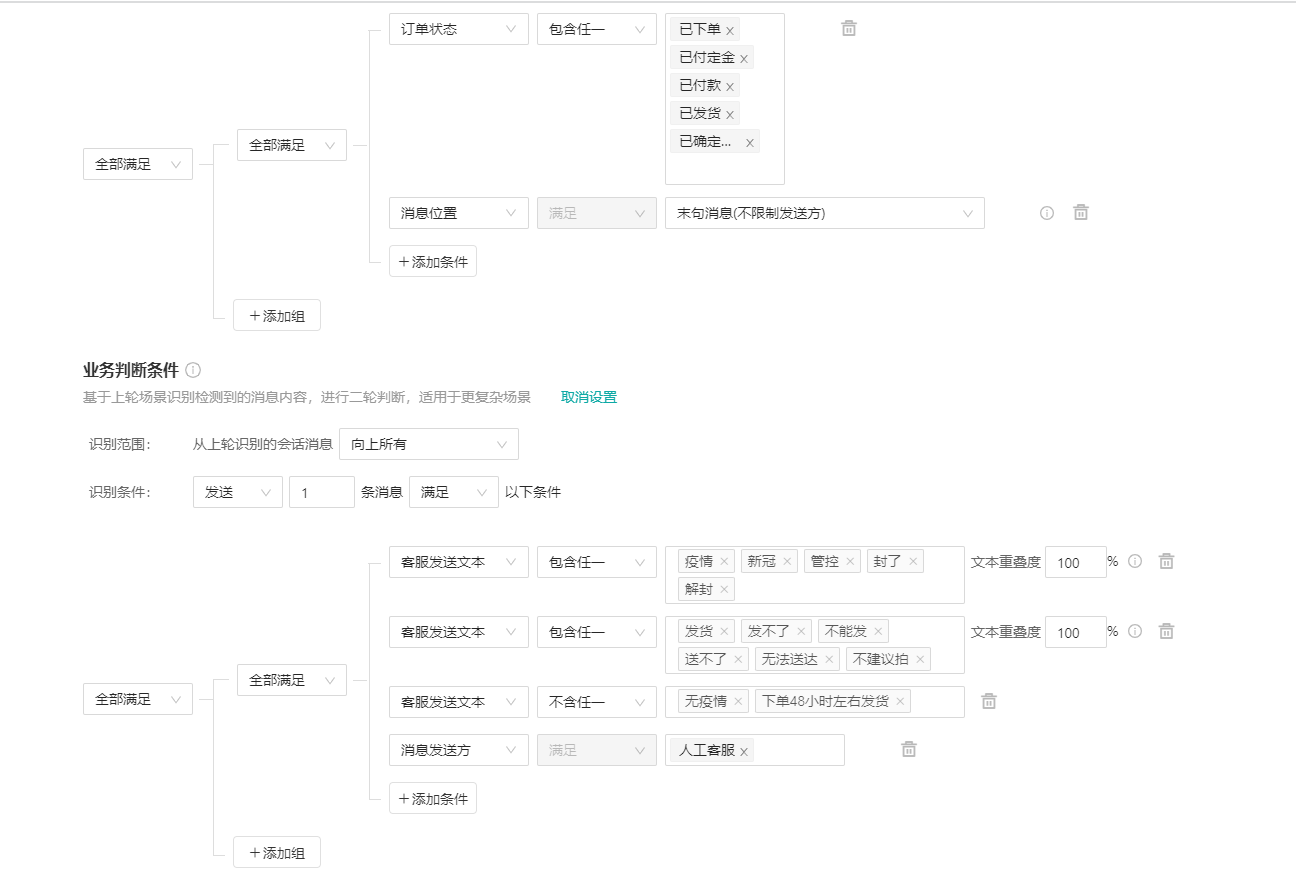Remove the 已下单 tag
Screen dimensions: 1296x877
coord(730,31)
